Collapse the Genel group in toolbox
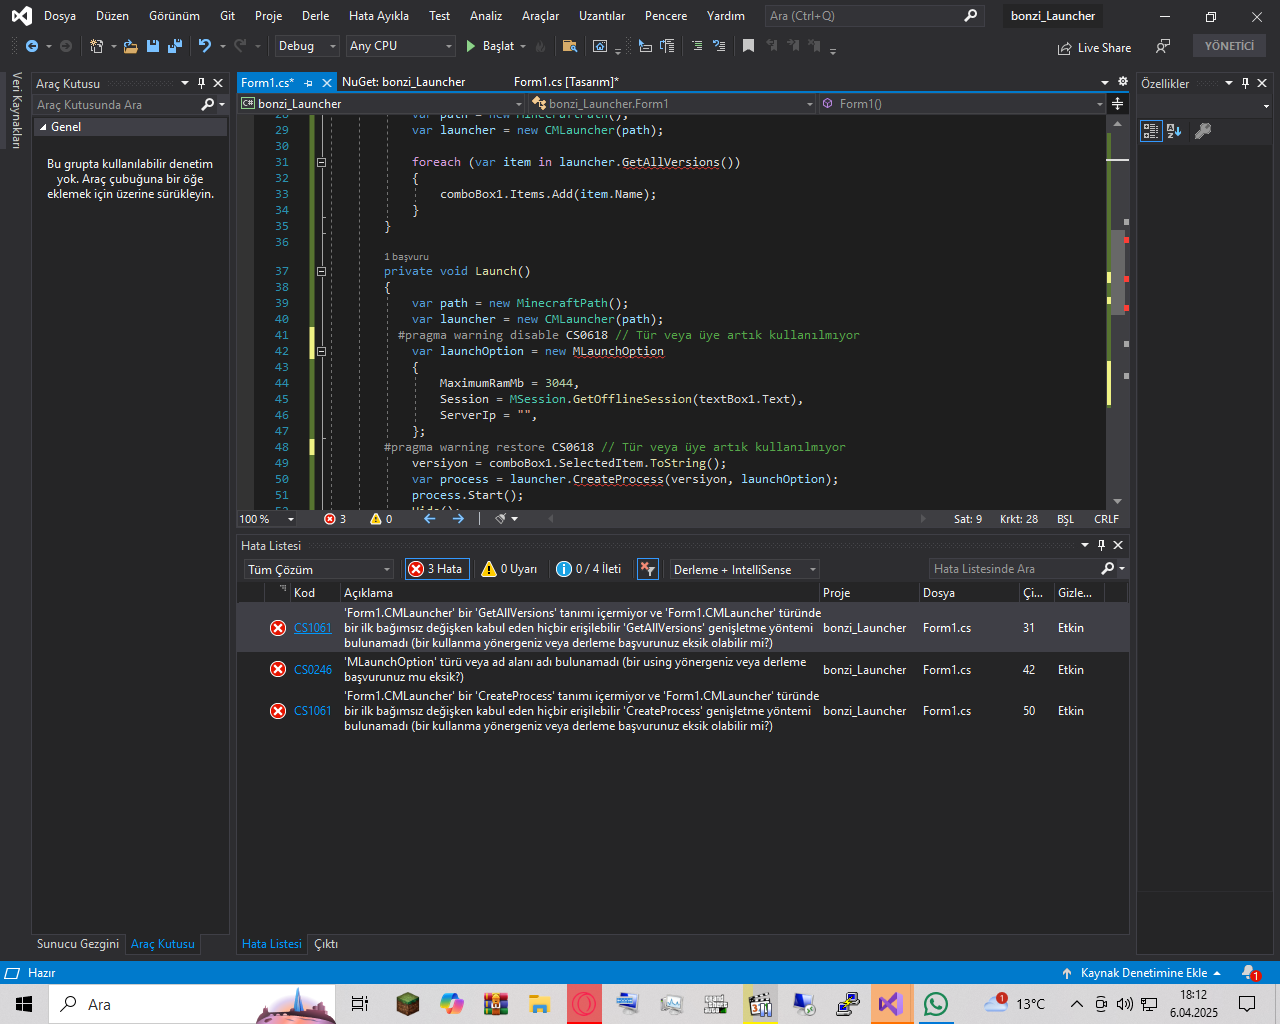The height and width of the screenshot is (1024, 1280). (x=43, y=127)
